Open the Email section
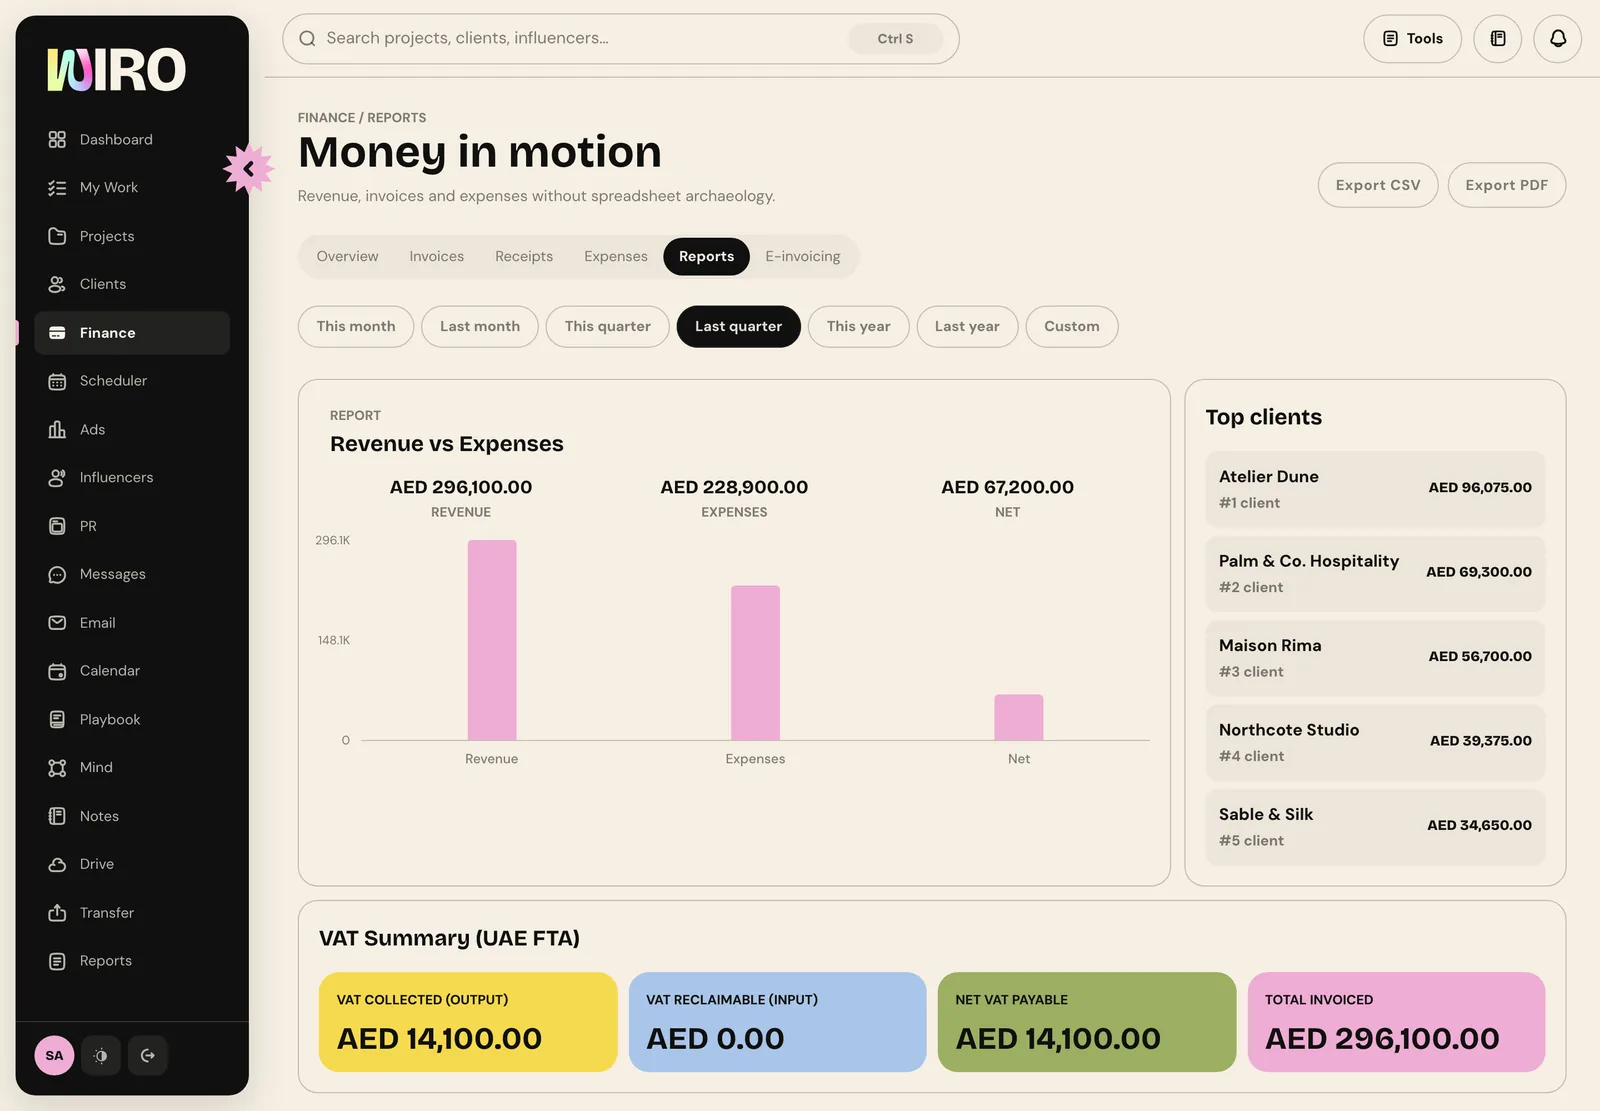This screenshot has height=1111, width=1600. pos(132,622)
